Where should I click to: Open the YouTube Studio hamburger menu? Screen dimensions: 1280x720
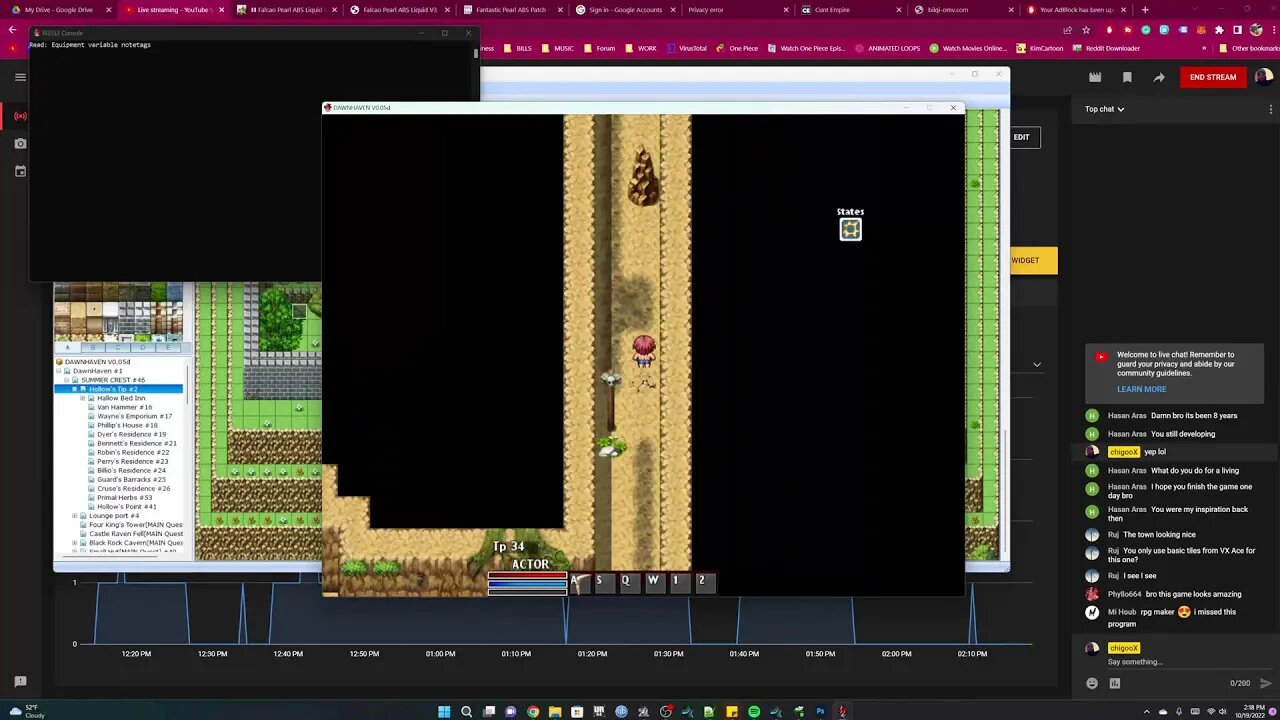(20, 77)
